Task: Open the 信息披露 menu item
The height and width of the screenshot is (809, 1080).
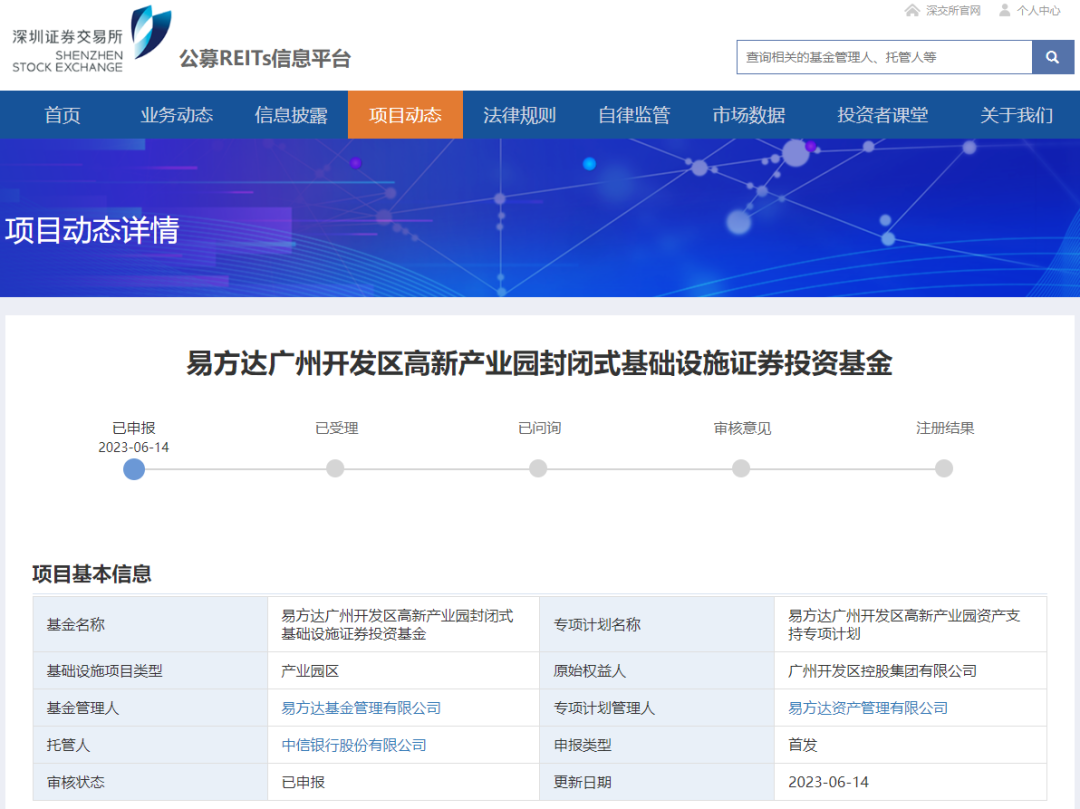Action: [x=291, y=115]
